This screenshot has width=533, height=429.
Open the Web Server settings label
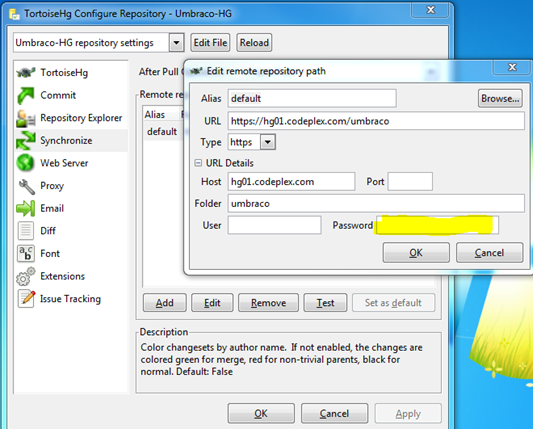[x=64, y=163]
